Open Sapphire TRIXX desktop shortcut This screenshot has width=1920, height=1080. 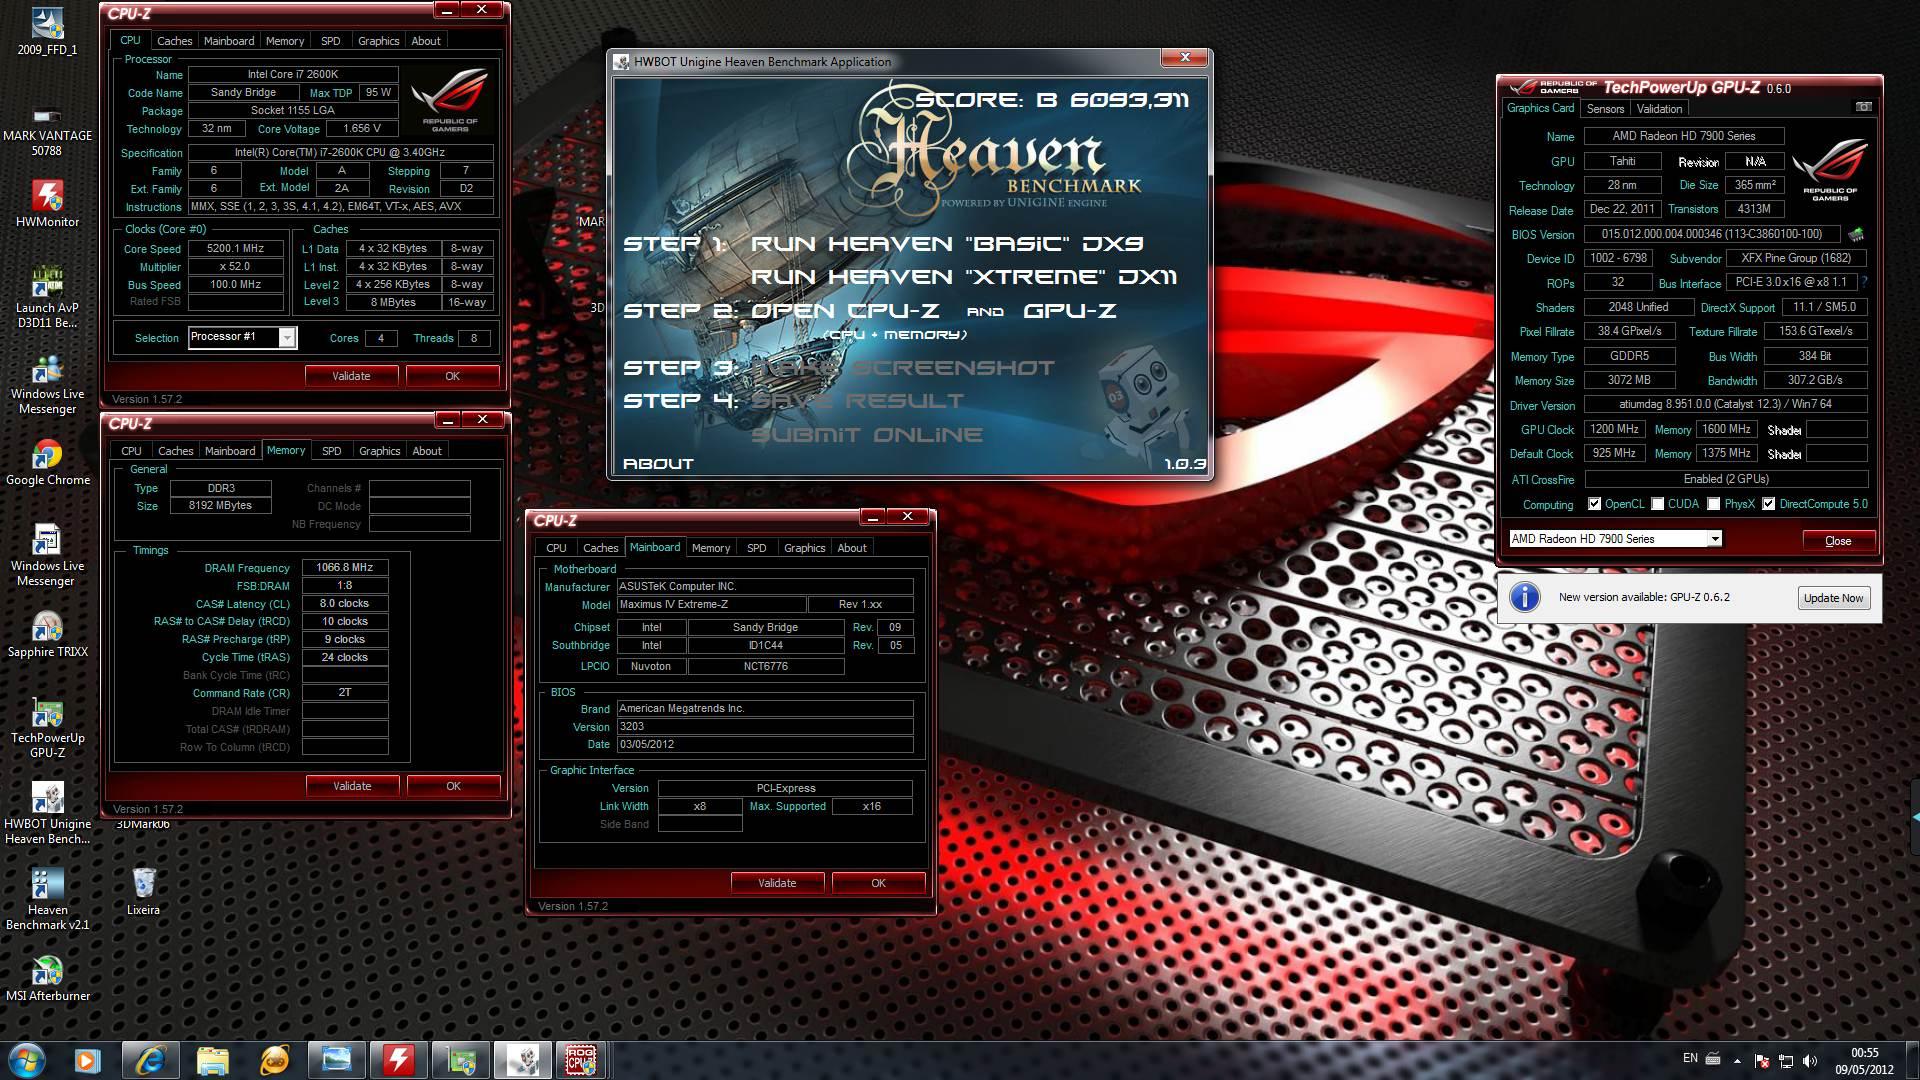tap(47, 634)
